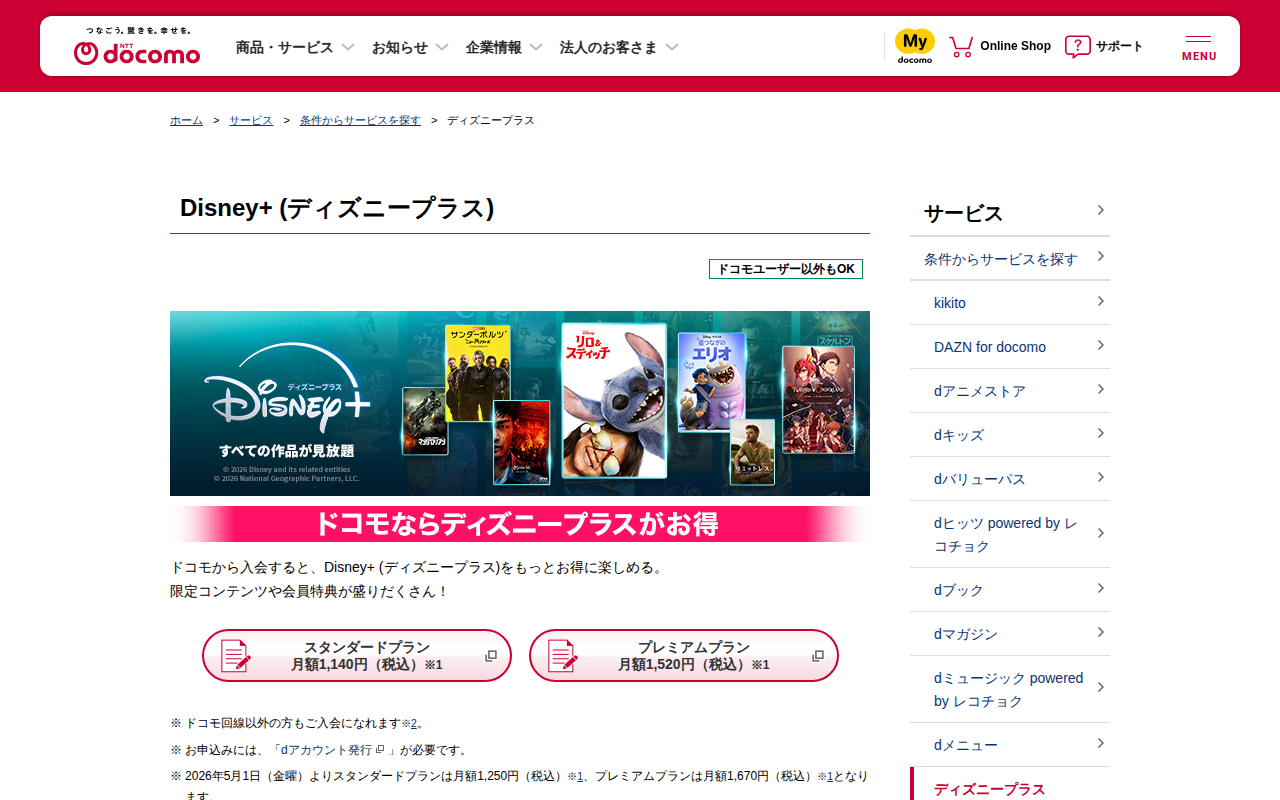
Task: Click the chevron next to dメニュー
Action: [x=1100, y=743]
